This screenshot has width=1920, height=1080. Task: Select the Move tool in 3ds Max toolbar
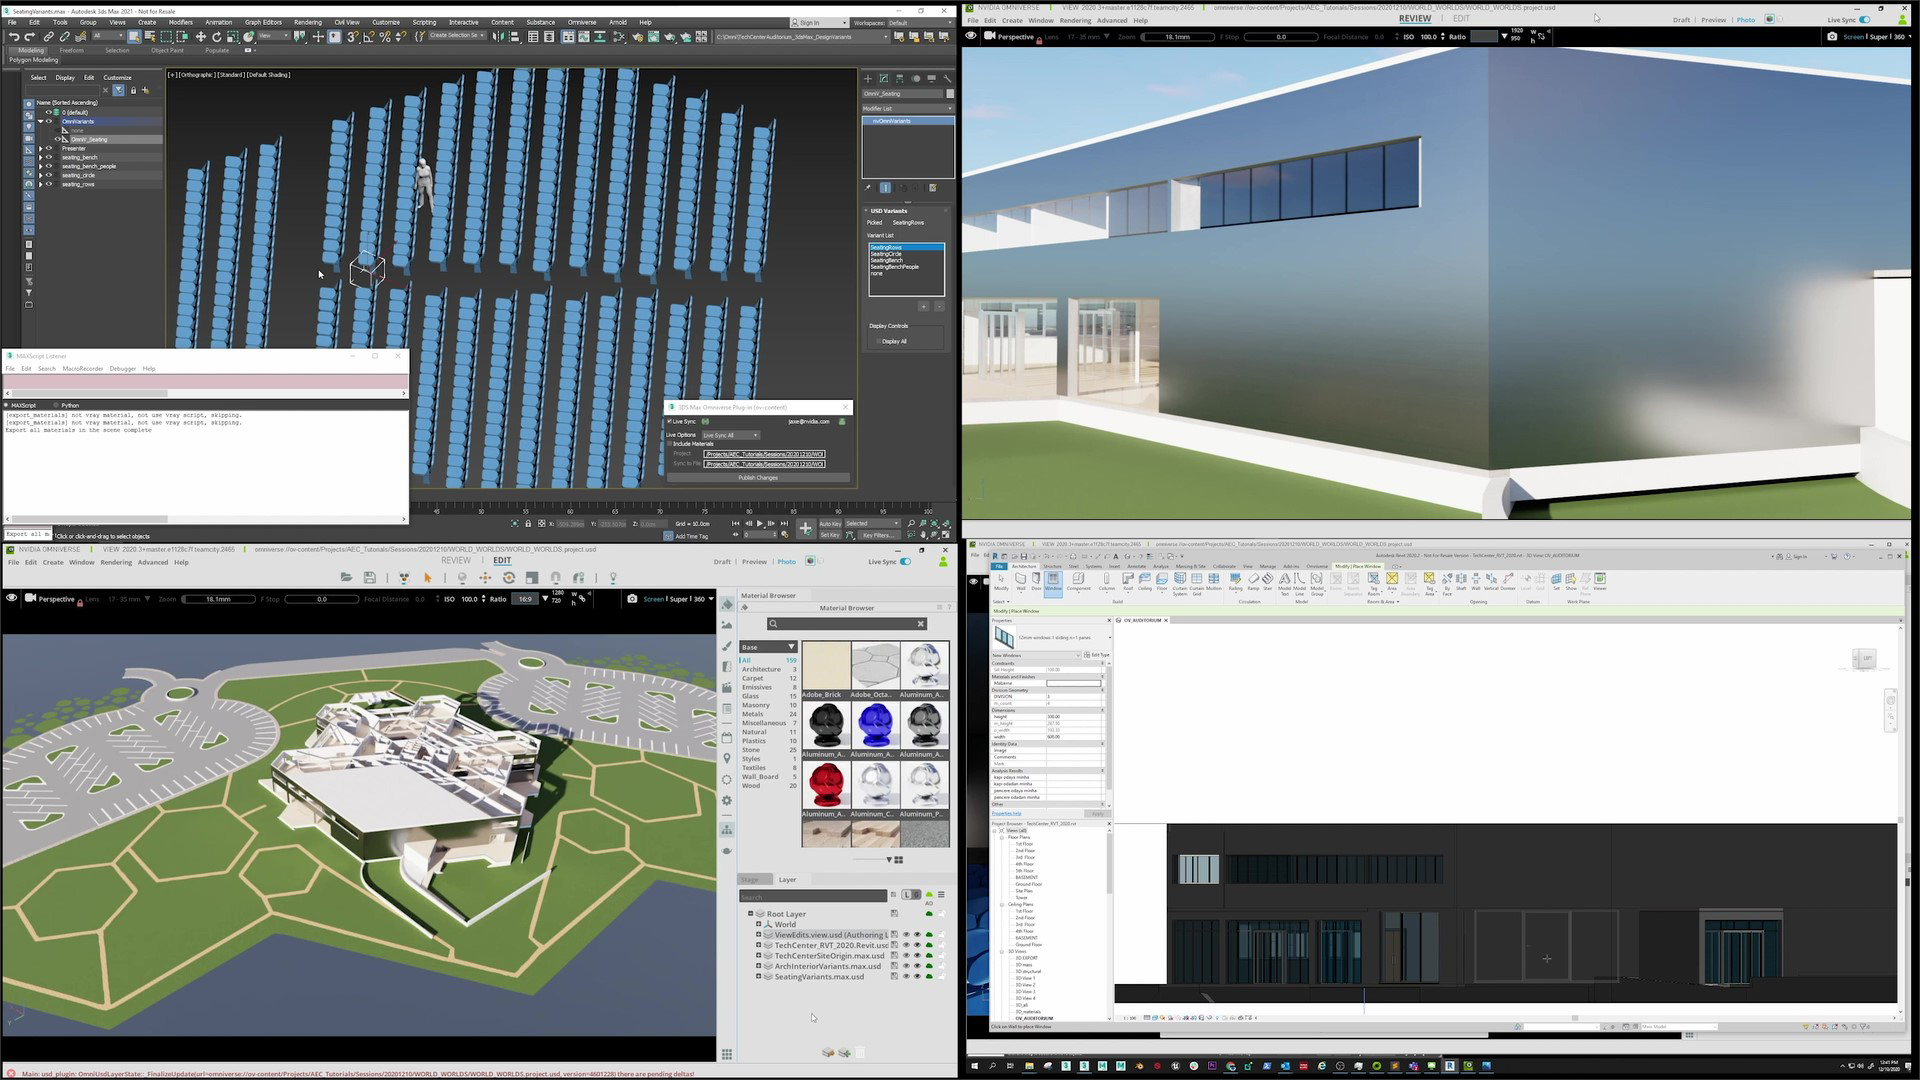pyautogui.click(x=200, y=37)
